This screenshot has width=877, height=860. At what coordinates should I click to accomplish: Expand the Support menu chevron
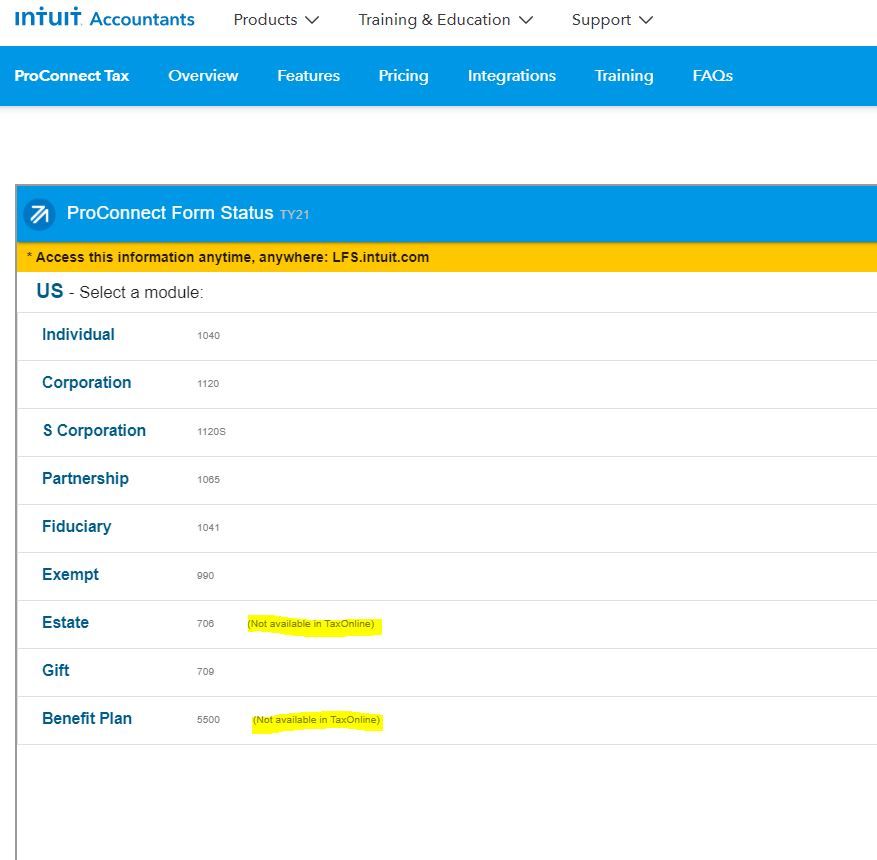(x=645, y=20)
